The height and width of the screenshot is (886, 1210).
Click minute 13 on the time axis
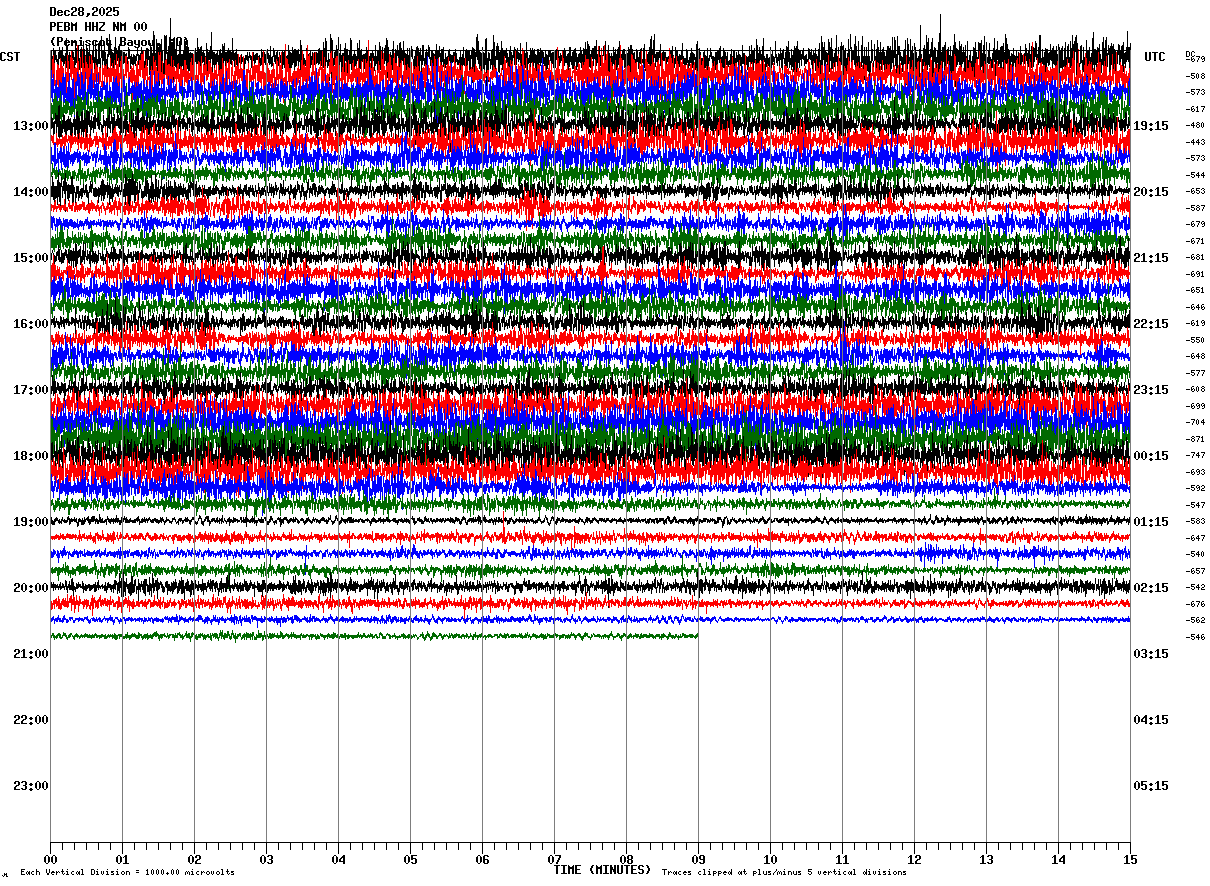[x=986, y=859]
